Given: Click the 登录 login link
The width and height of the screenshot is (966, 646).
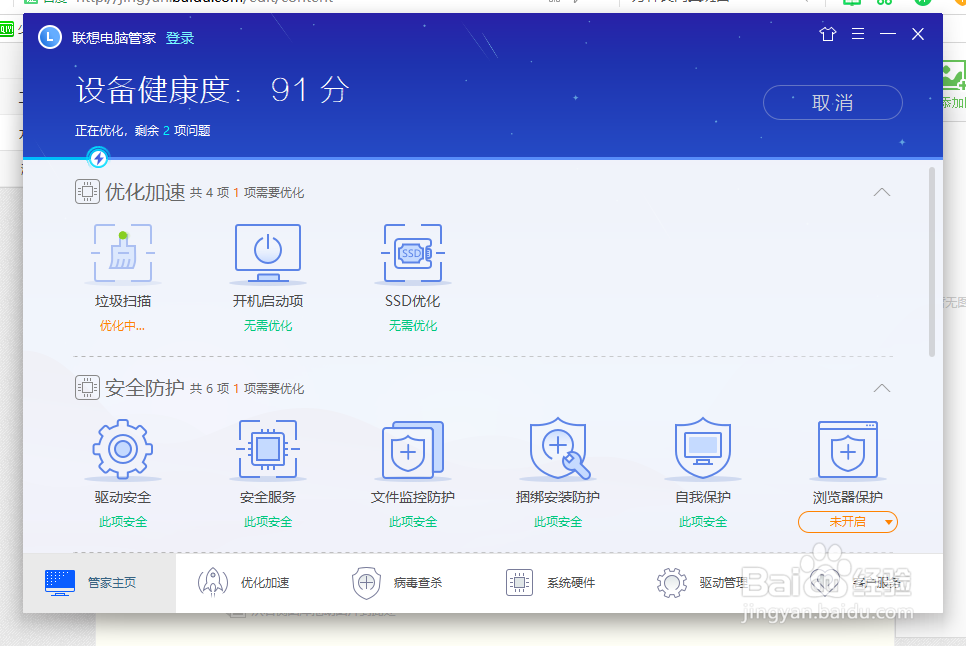Looking at the screenshot, I should click(180, 38).
